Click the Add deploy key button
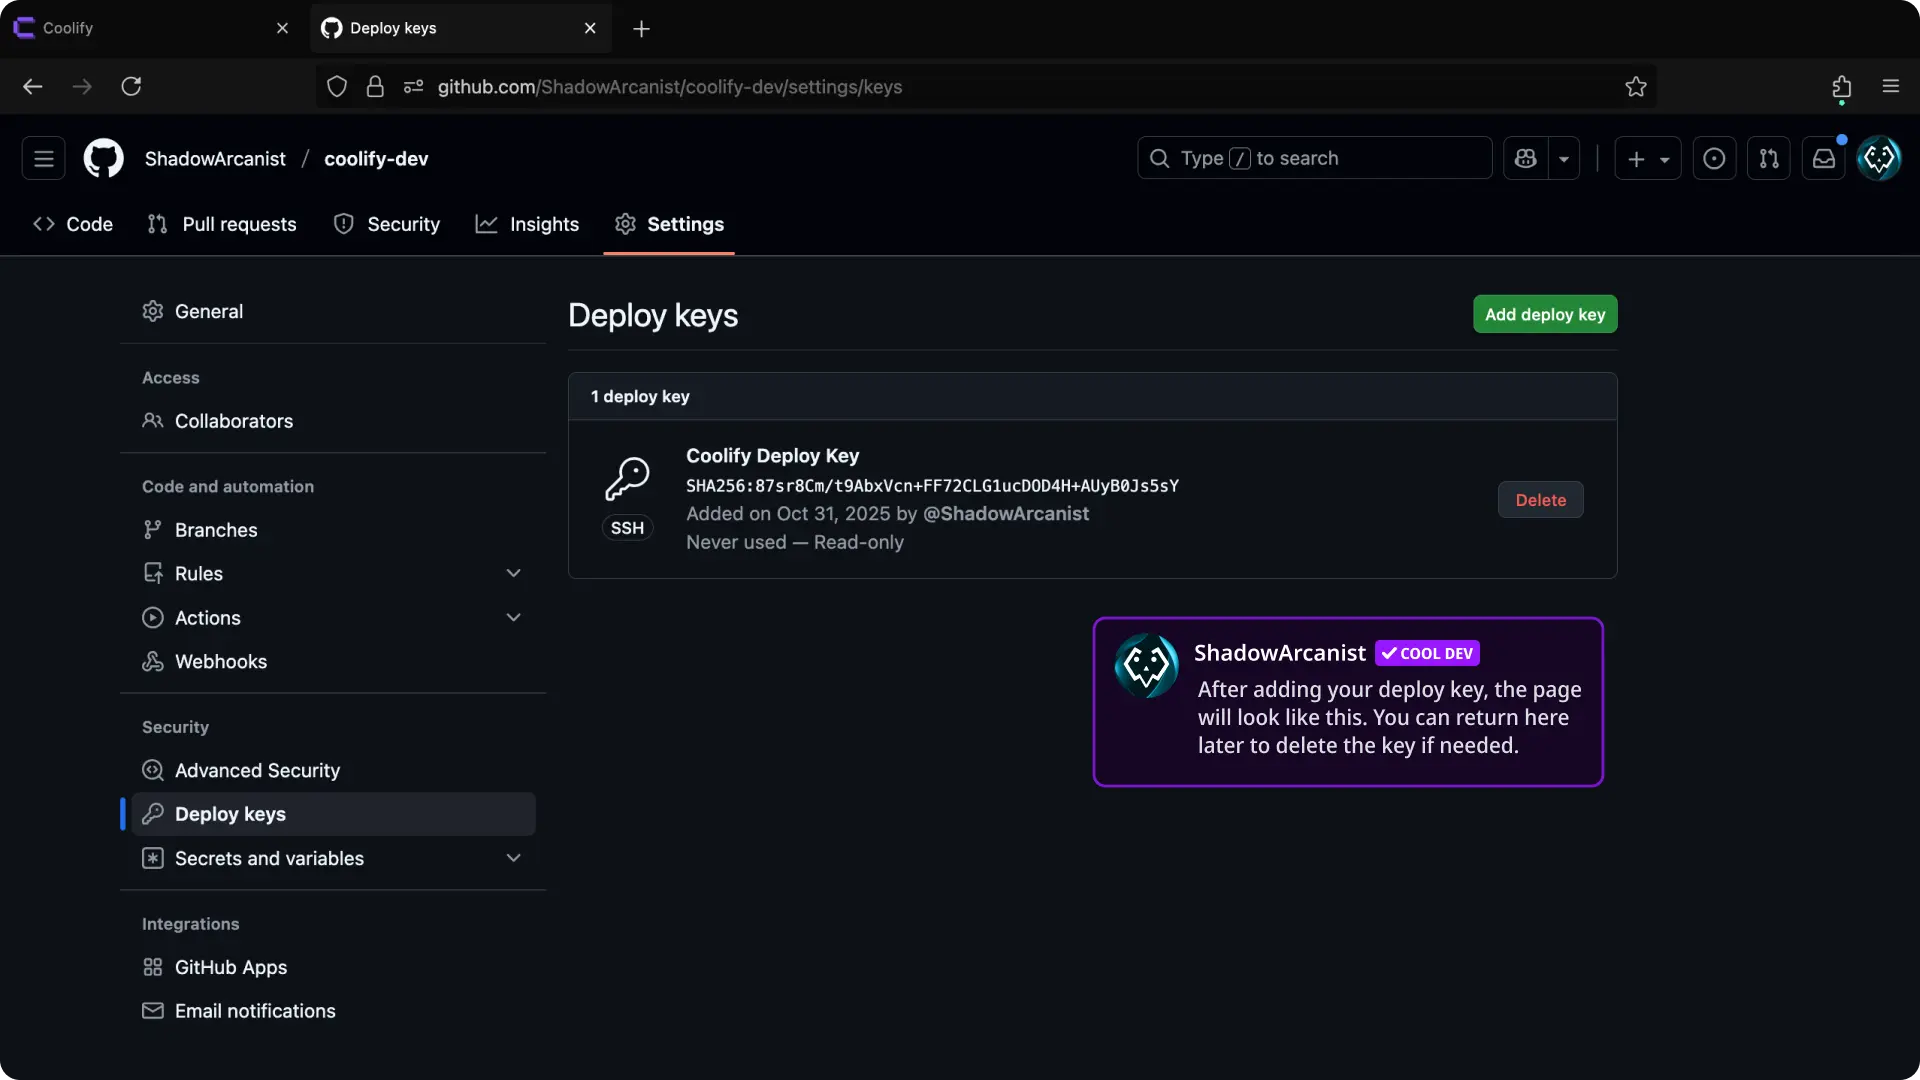Image resolution: width=1920 pixels, height=1080 pixels. [x=1544, y=314]
